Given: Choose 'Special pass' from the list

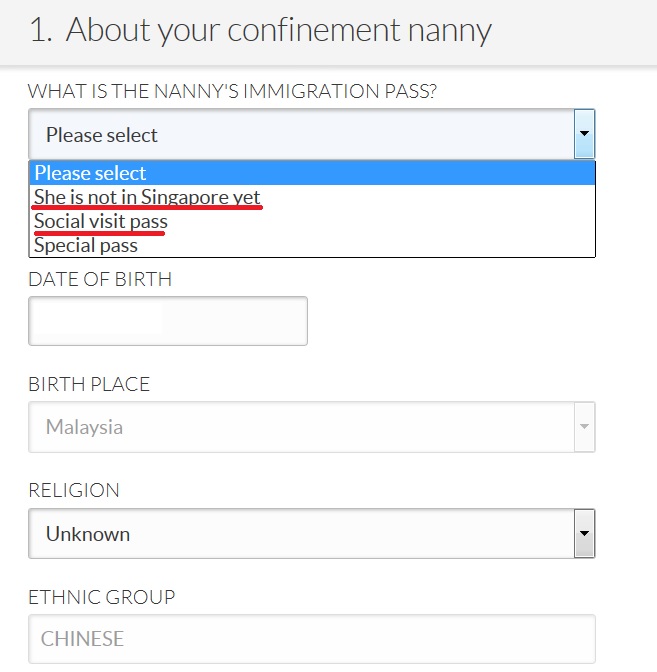Looking at the screenshot, I should click(x=86, y=244).
